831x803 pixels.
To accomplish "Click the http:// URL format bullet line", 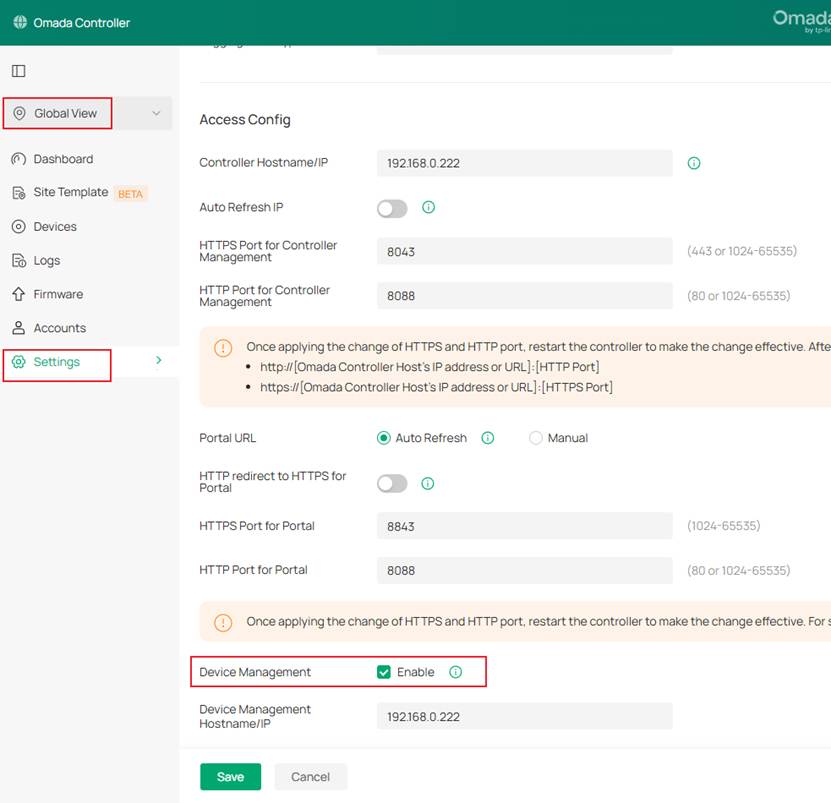I will coord(430,367).
